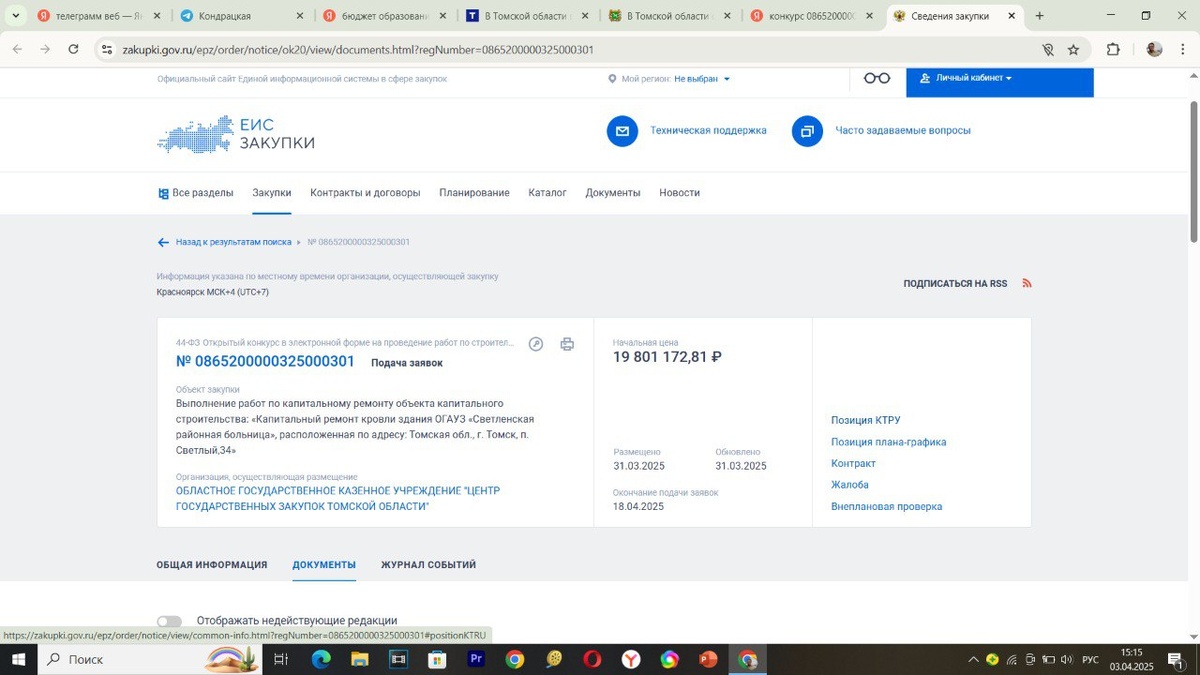Open Контракты и договоры menu
This screenshot has width=1200, height=675.
365,193
